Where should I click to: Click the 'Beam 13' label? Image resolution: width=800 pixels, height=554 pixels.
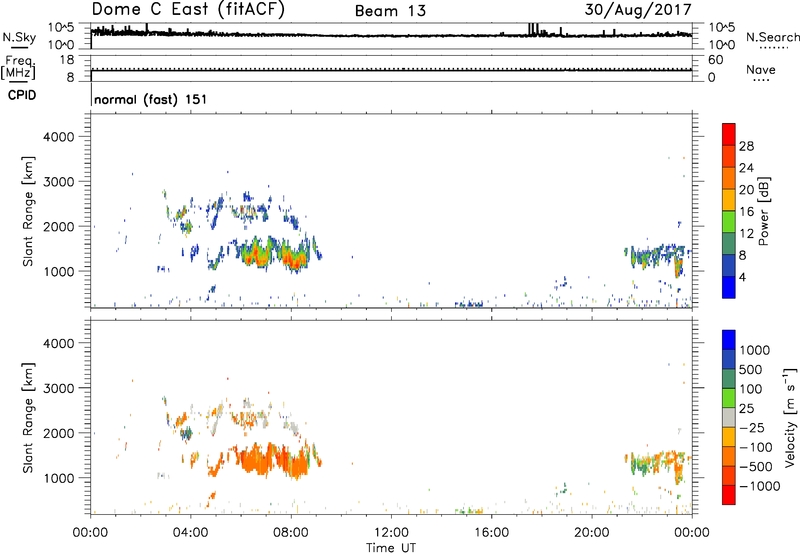click(x=390, y=11)
